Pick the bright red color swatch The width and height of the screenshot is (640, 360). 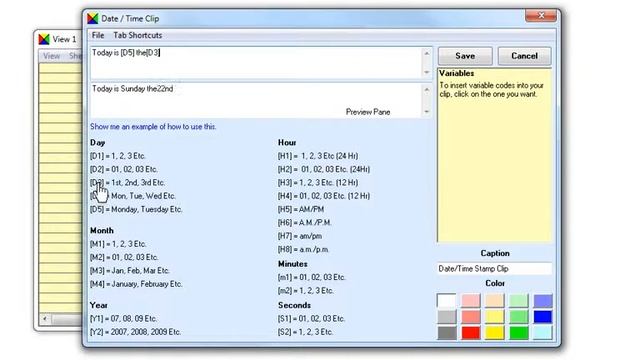[471, 333]
